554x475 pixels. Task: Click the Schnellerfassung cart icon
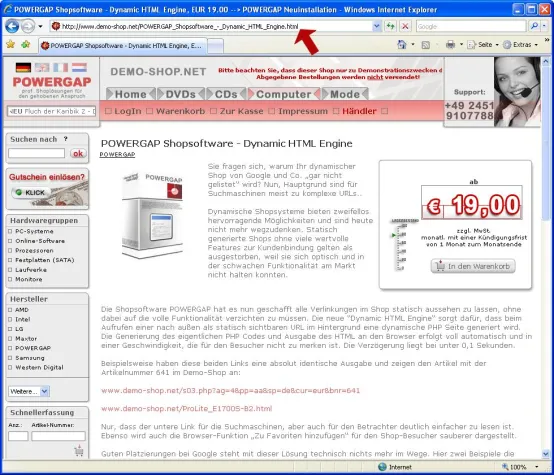(x=79, y=451)
